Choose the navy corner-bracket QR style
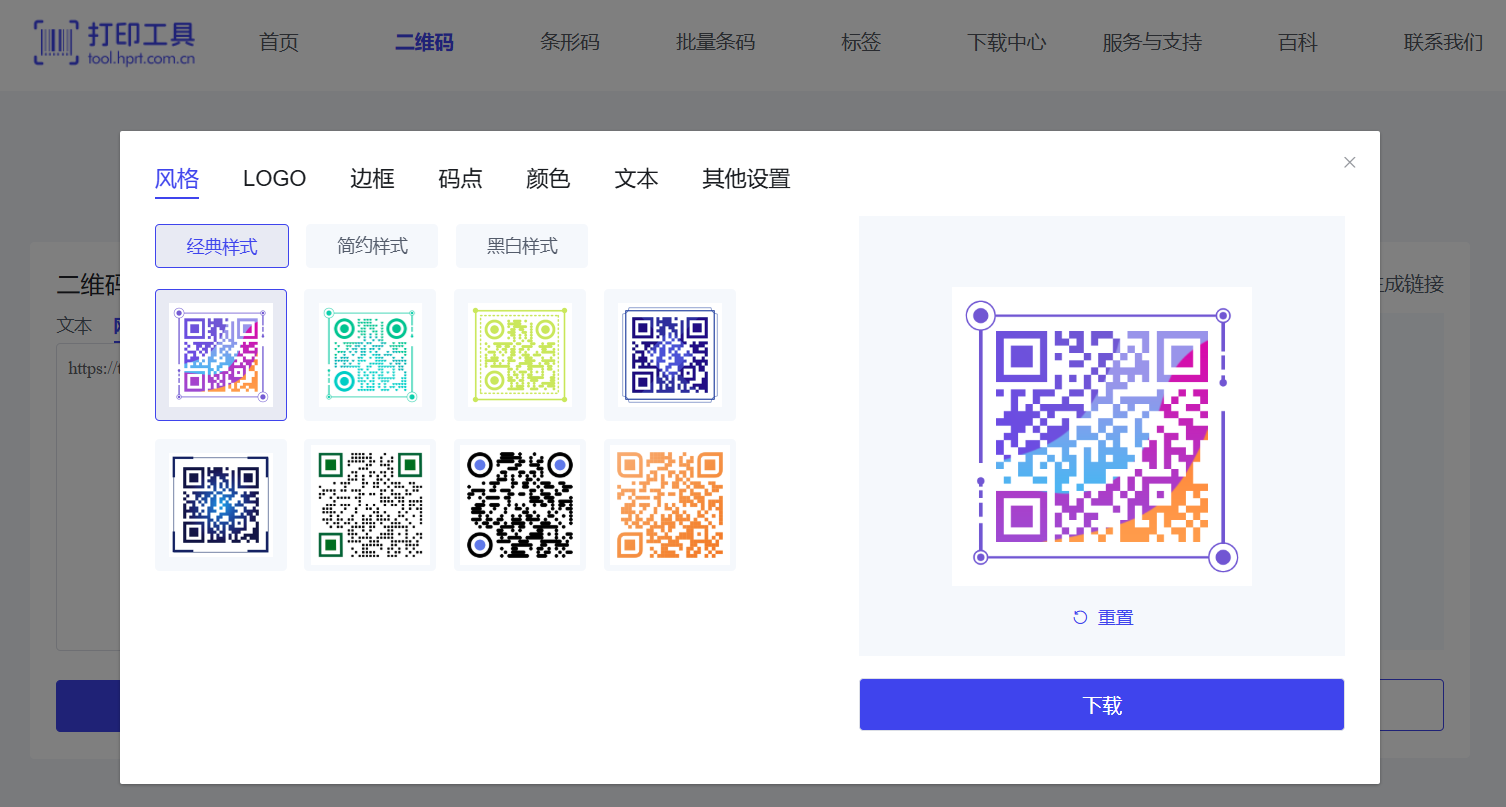Viewport: 1506px width, 807px height. coord(221,505)
